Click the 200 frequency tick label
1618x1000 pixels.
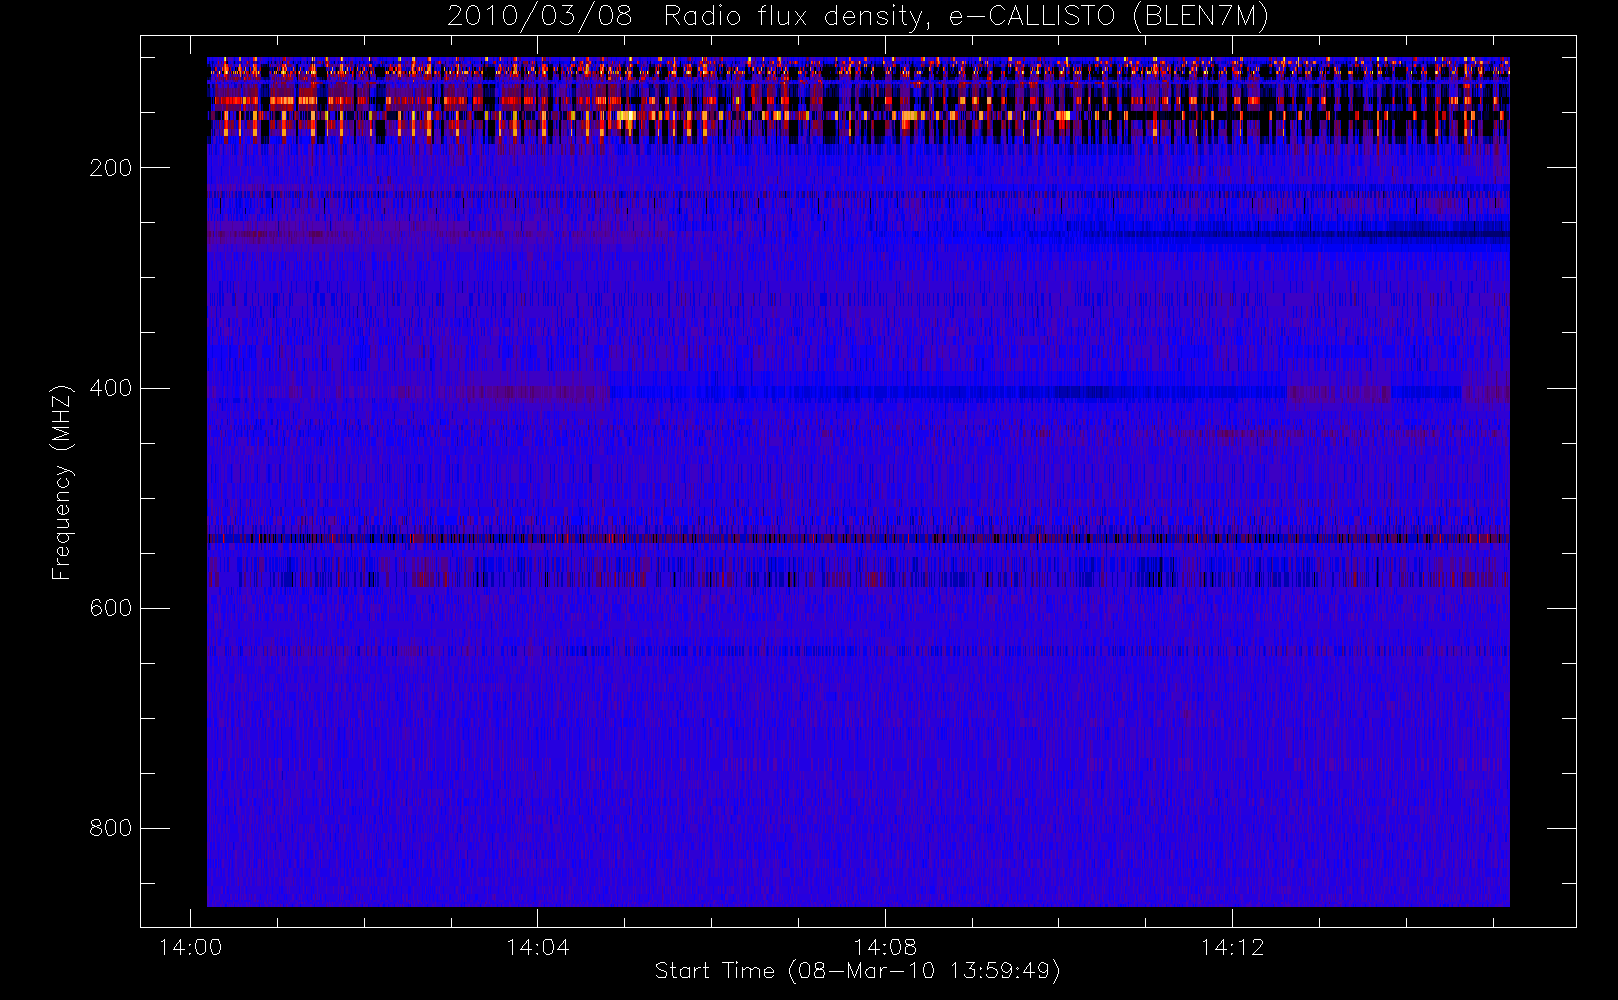(x=110, y=168)
